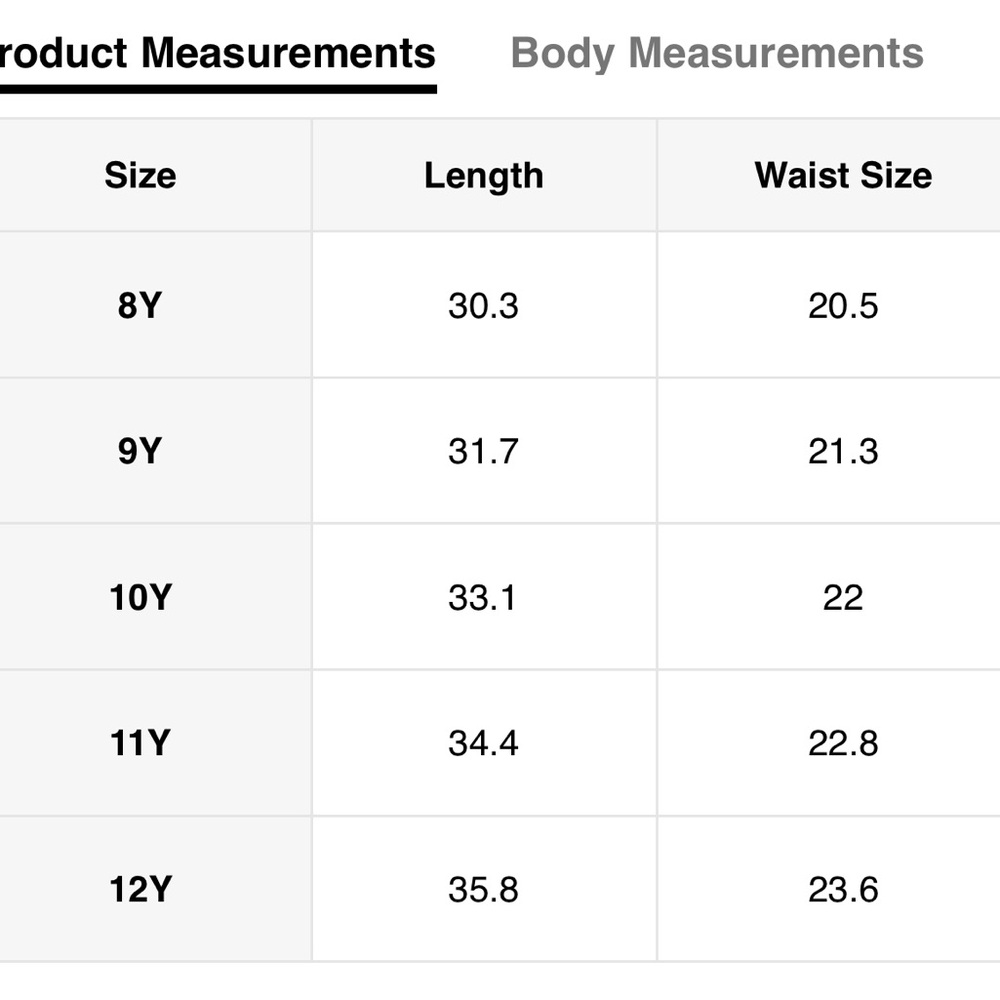The image size is (1000, 1000).
Task: Select the 11Y size row label
Action: [140, 743]
